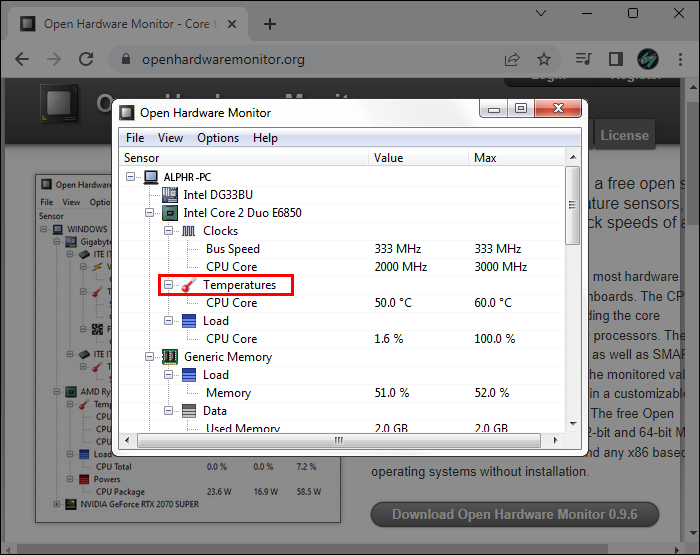Open the License tab on website
The width and height of the screenshot is (700, 555).
(624, 135)
